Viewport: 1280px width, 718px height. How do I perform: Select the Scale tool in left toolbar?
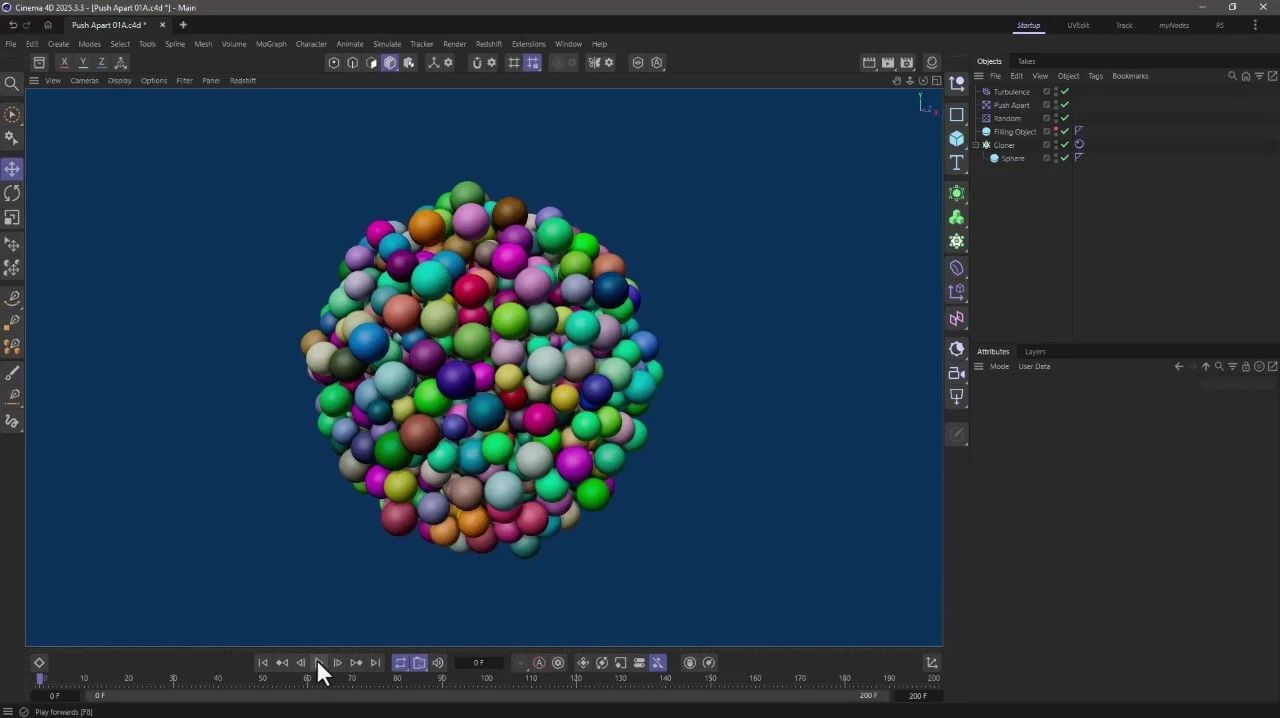(x=12, y=217)
